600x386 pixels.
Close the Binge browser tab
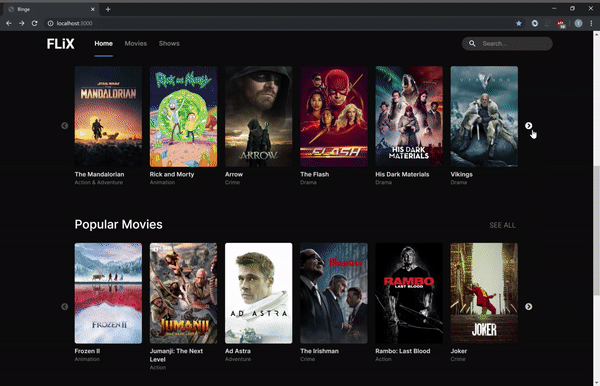pyautogui.click(x=93, y=9)
